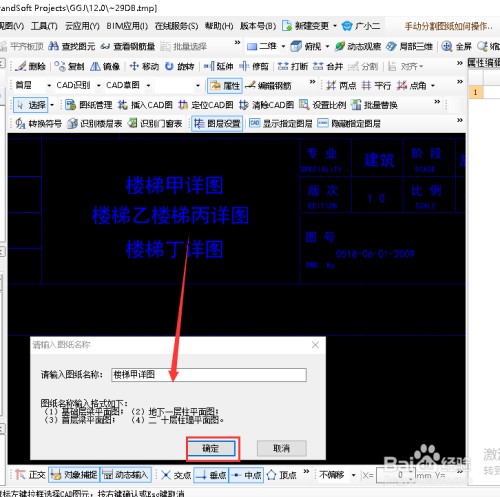Toggle 正交 ortho mode
This screenshot has width=500, height=497.
[30, 475]
